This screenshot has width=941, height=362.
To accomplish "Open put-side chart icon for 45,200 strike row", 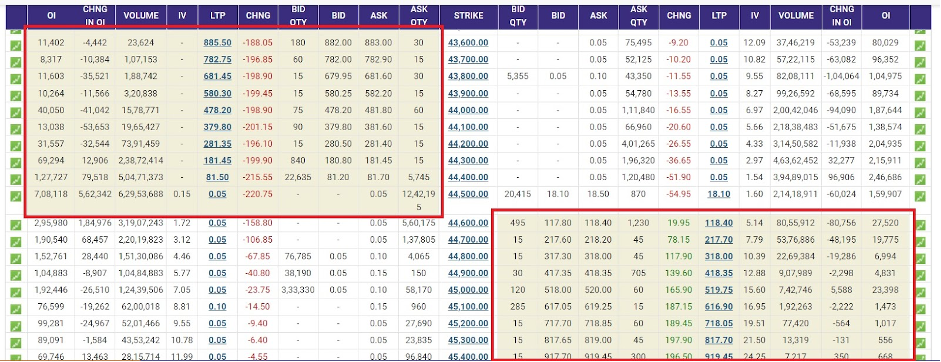I will (919, 325).
